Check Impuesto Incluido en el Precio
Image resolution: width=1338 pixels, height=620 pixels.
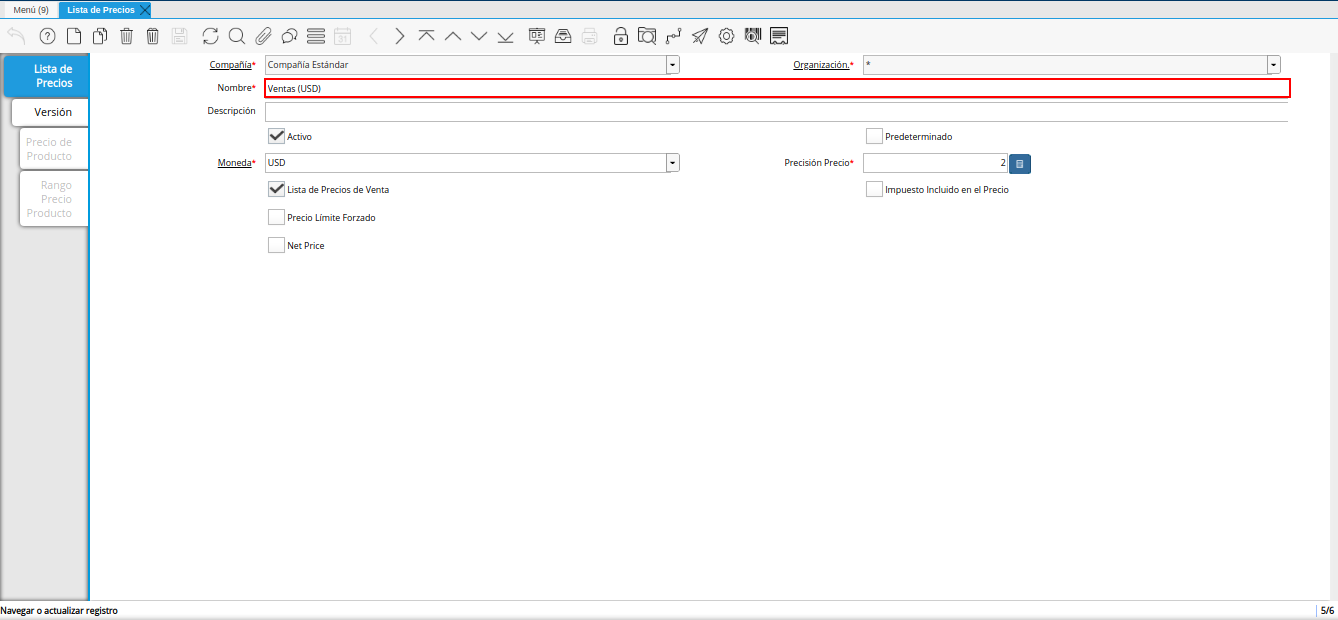tap(874, 189)
